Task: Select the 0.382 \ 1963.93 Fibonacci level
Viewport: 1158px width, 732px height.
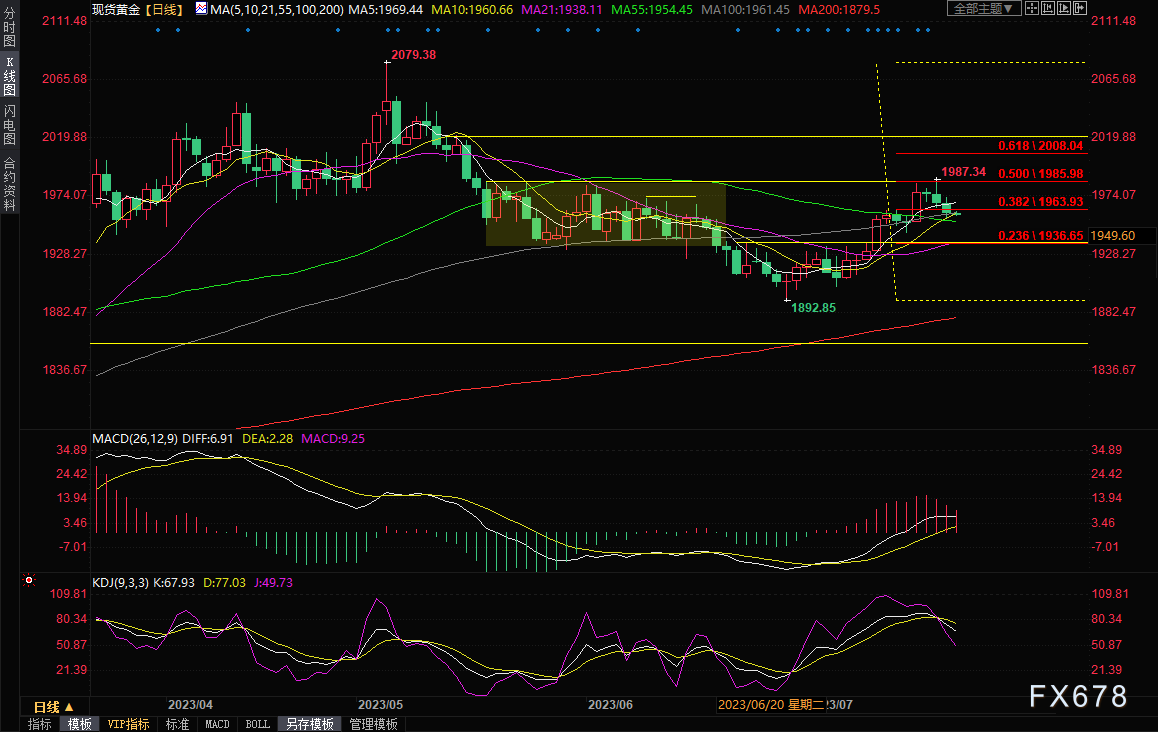Action: pos(1041,202)
